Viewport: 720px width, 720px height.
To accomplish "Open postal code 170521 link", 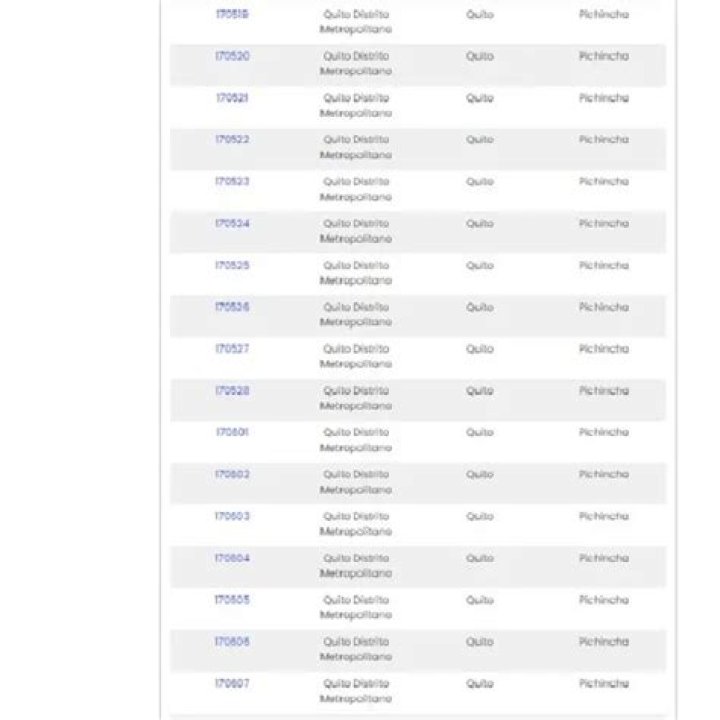I will point(232,98).
